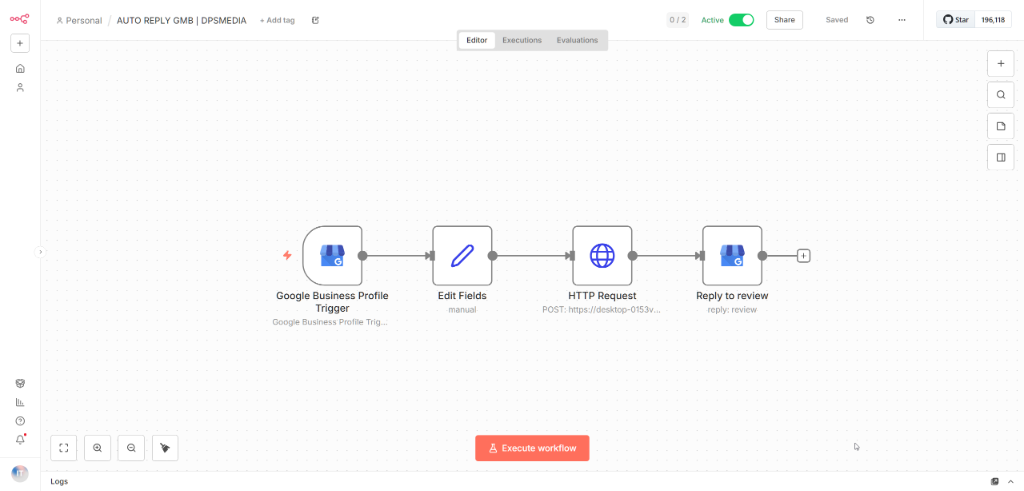Click the Execute workflow button
Screen dimensions: 1024x491
pos(532,448)
